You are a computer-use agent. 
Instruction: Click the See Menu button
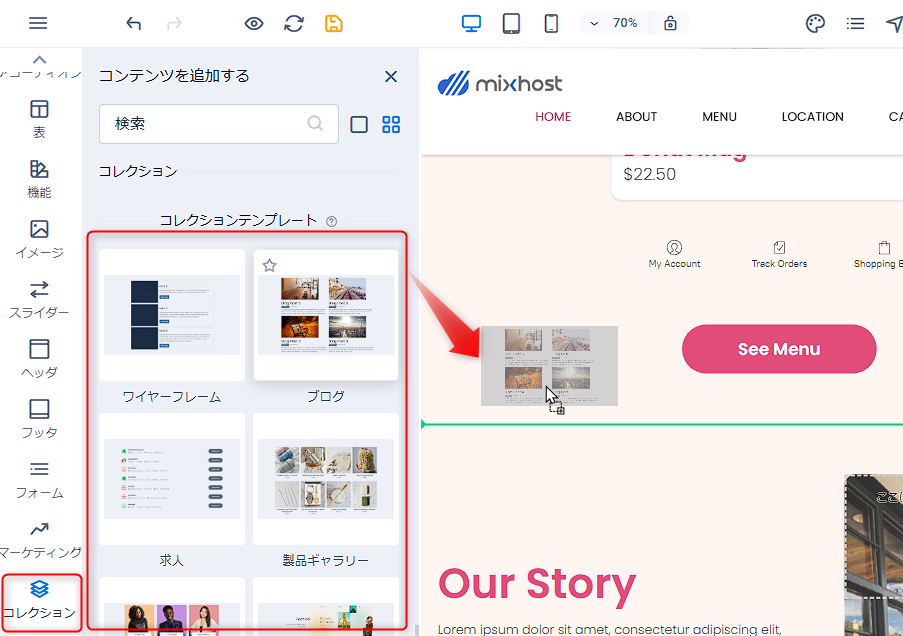pos(778,349)
